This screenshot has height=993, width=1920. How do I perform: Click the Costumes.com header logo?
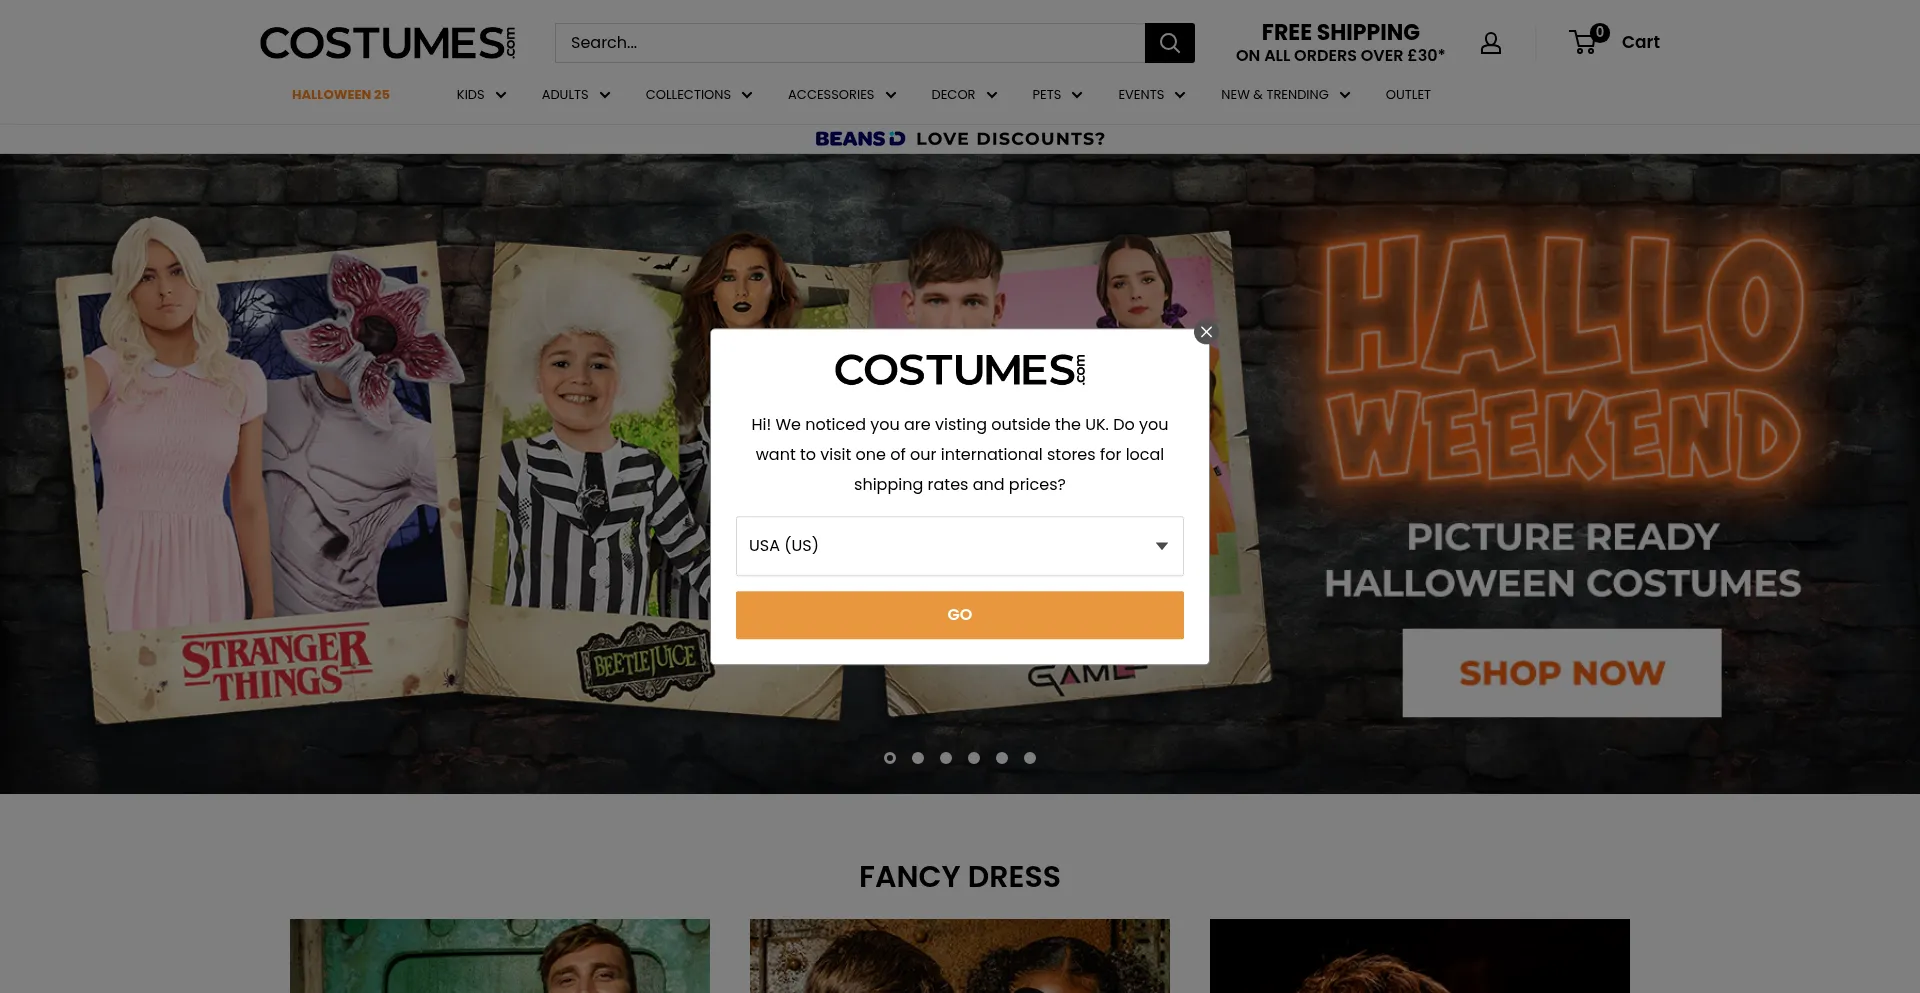[388, 43]
